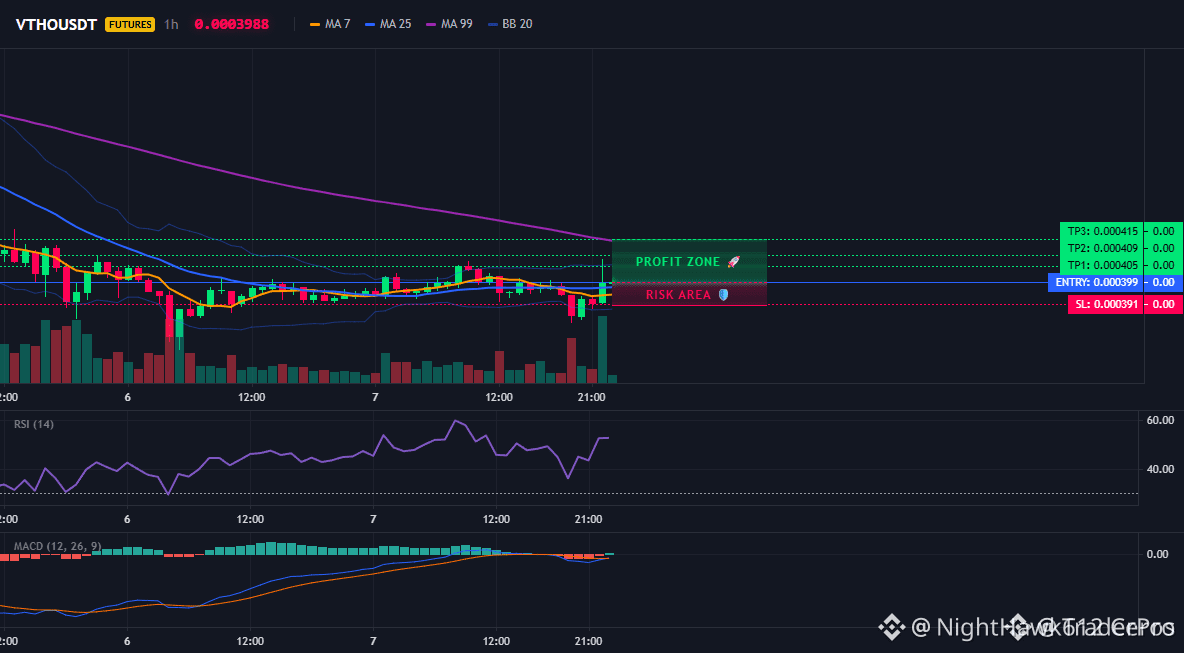Screen dimensions: 1184x653
Task: Select the 1h timeframe label
Action: [171, 24]
